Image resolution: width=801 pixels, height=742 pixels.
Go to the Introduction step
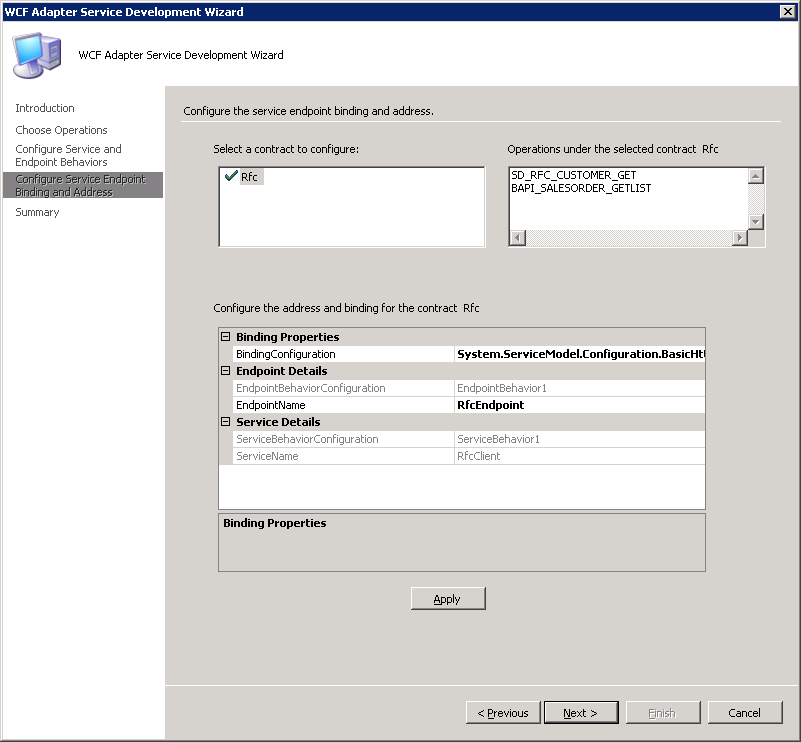click(45, 108)
